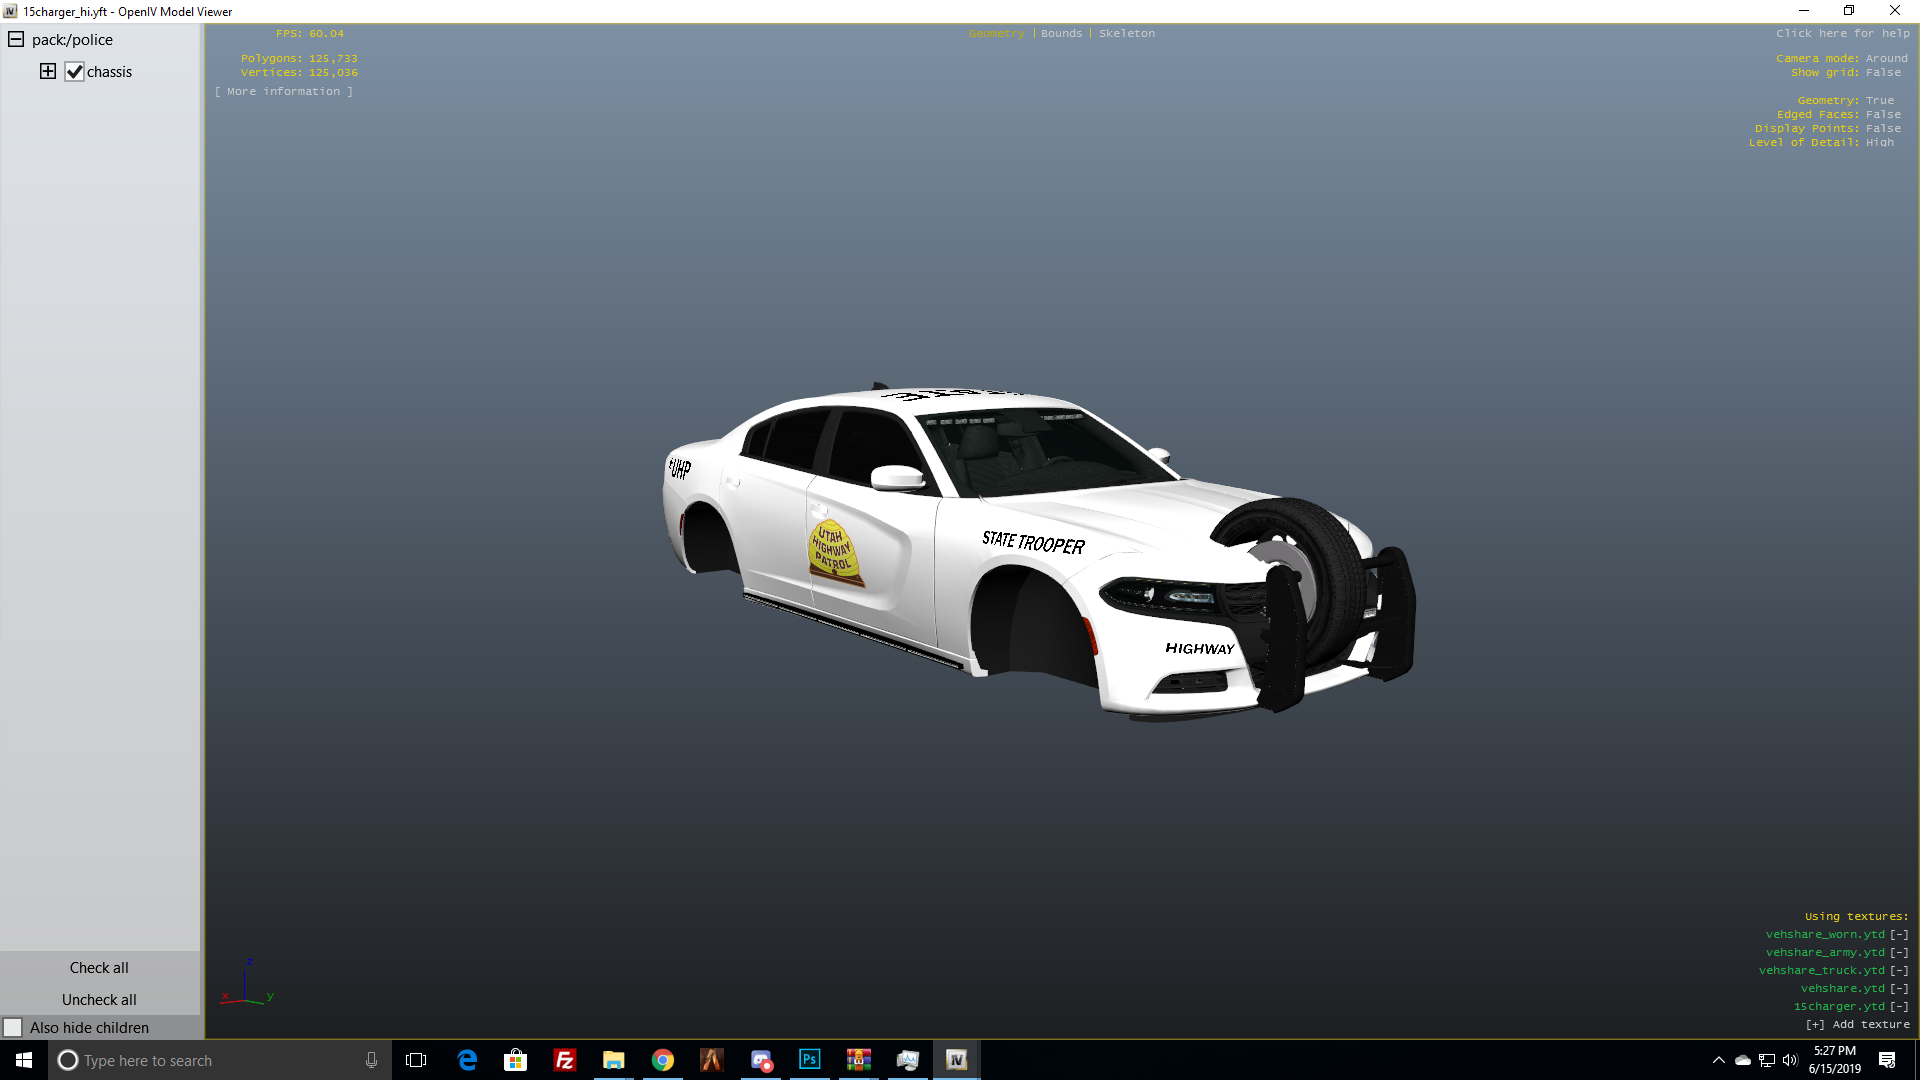Viewport: 1920px width, 1080px height.
Task: Remove 15charger.ytd texture with [-]
Action: point(1899,1007)
